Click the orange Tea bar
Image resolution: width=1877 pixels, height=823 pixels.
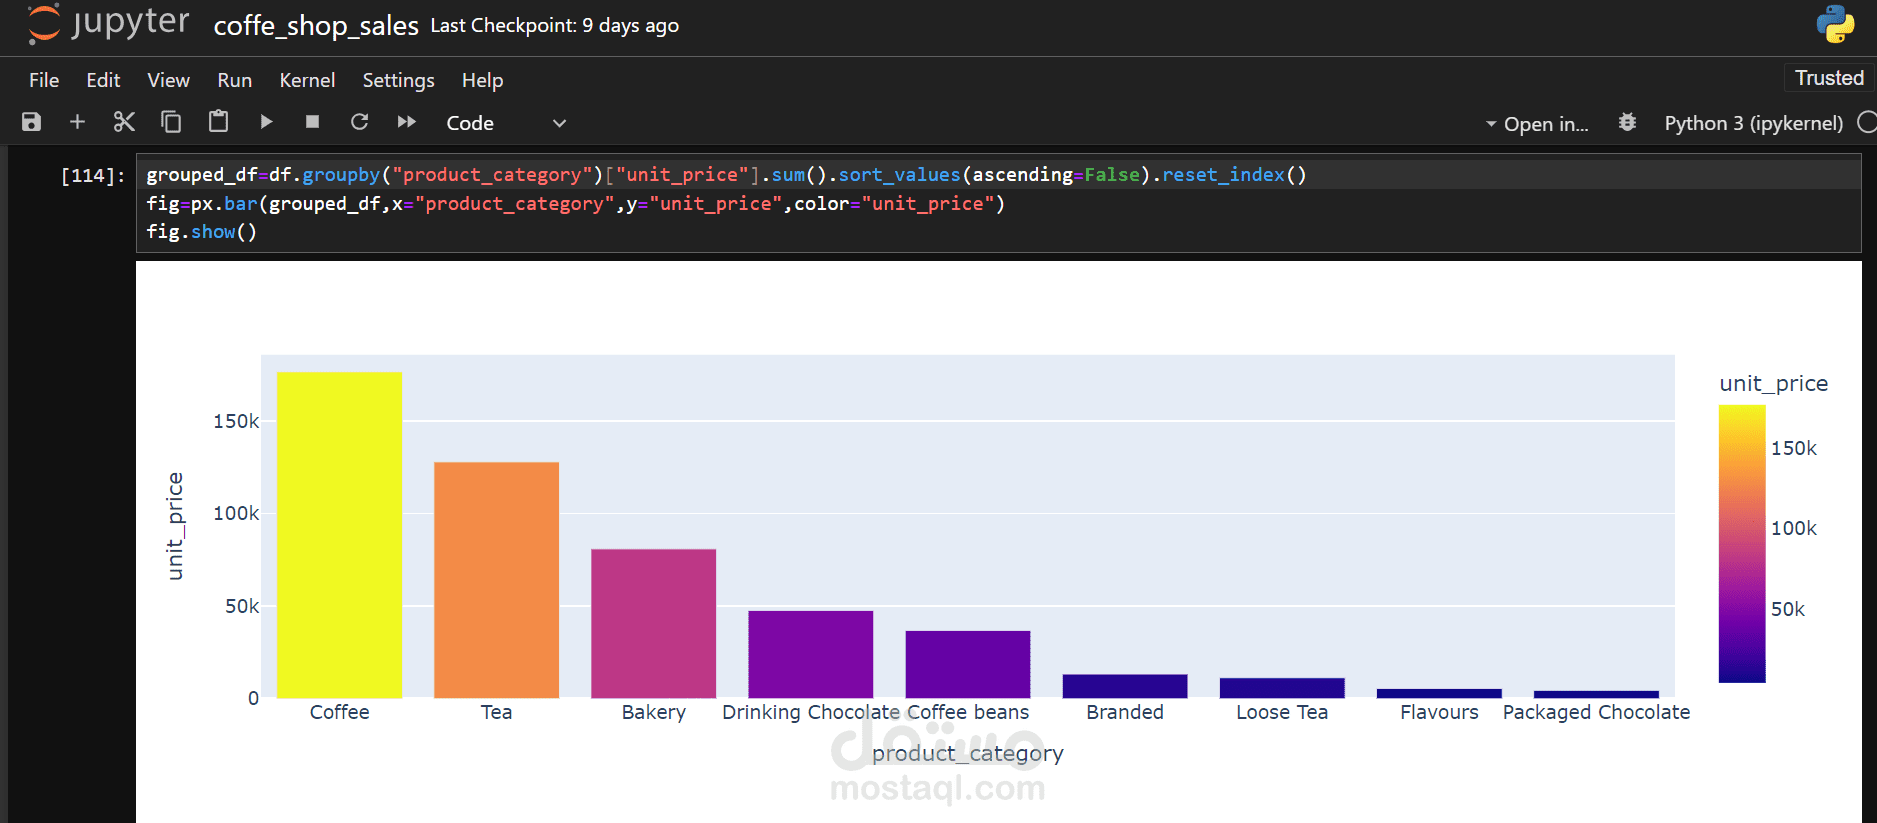pos(496,580)
